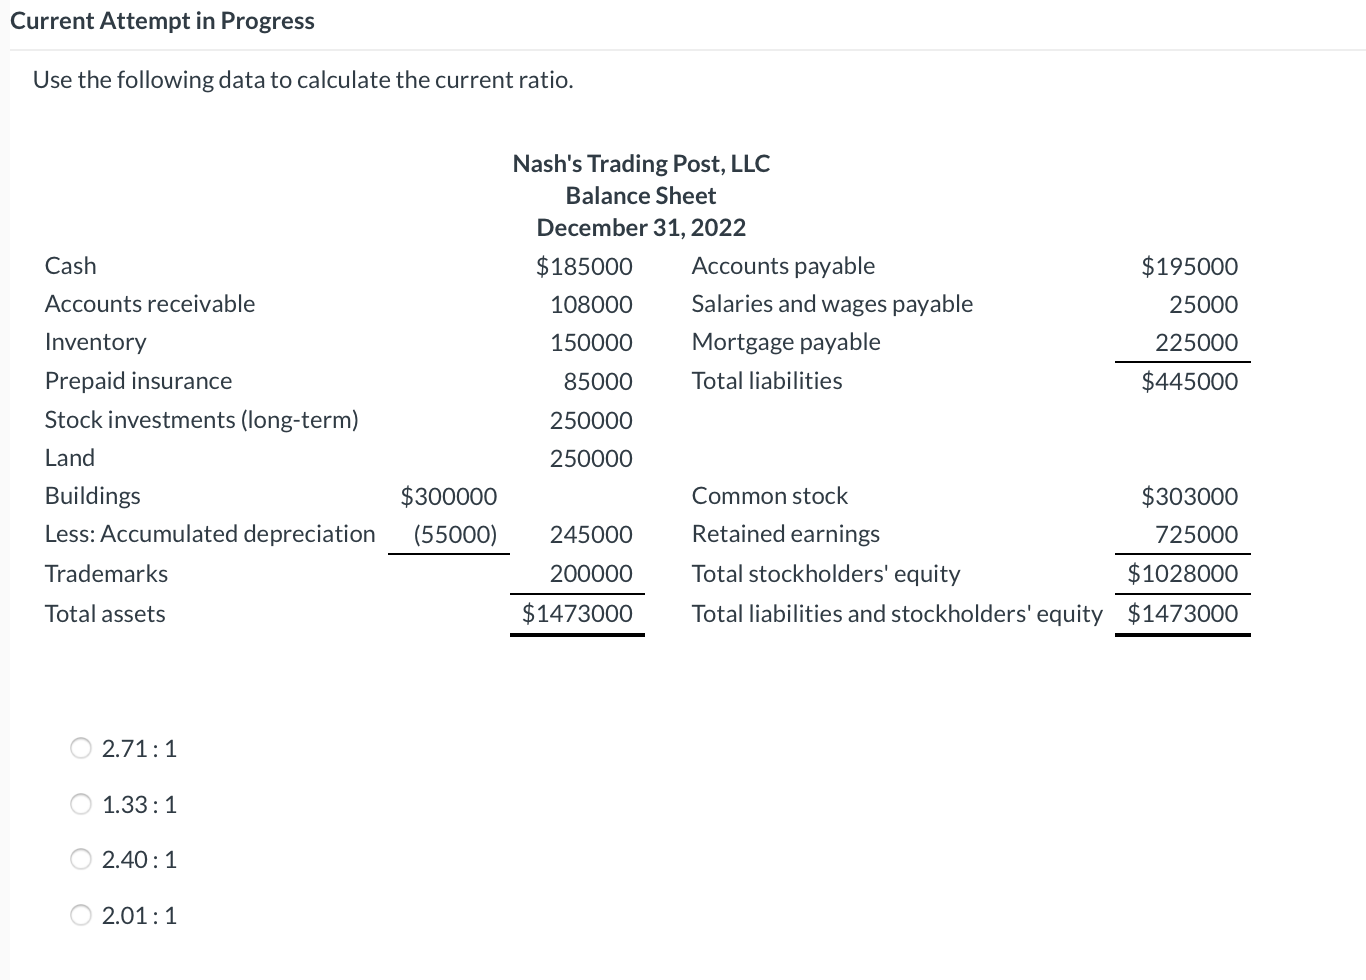Click the Accounts payable line item

783,265
